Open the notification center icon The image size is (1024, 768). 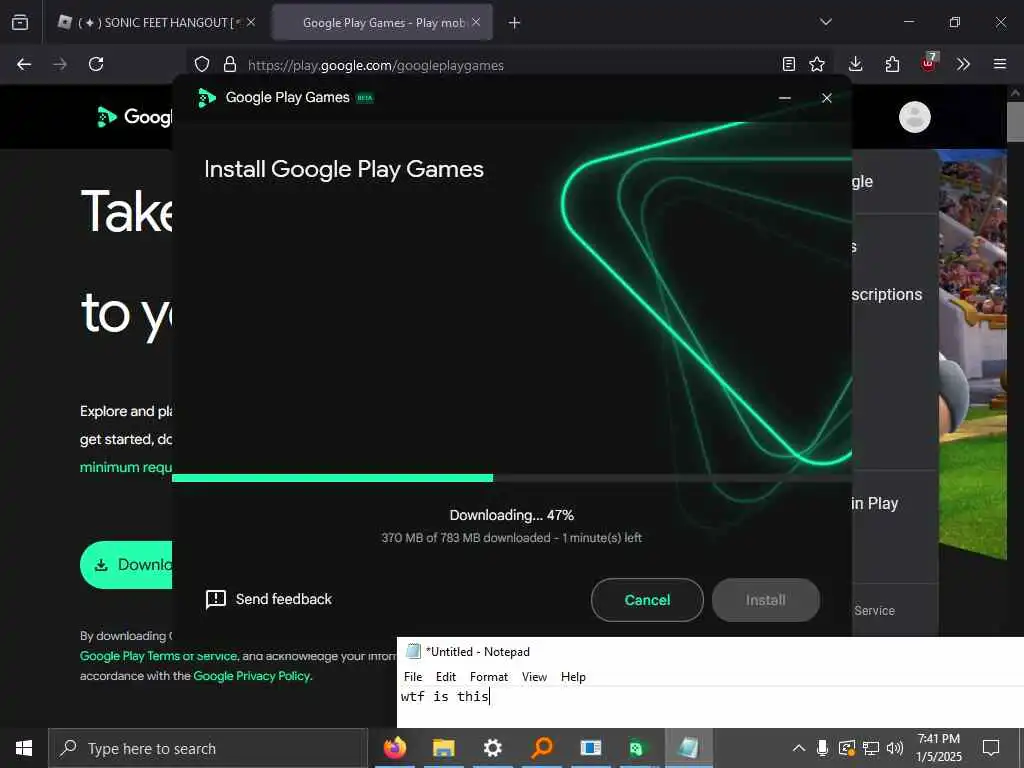(x=991, y=748)
